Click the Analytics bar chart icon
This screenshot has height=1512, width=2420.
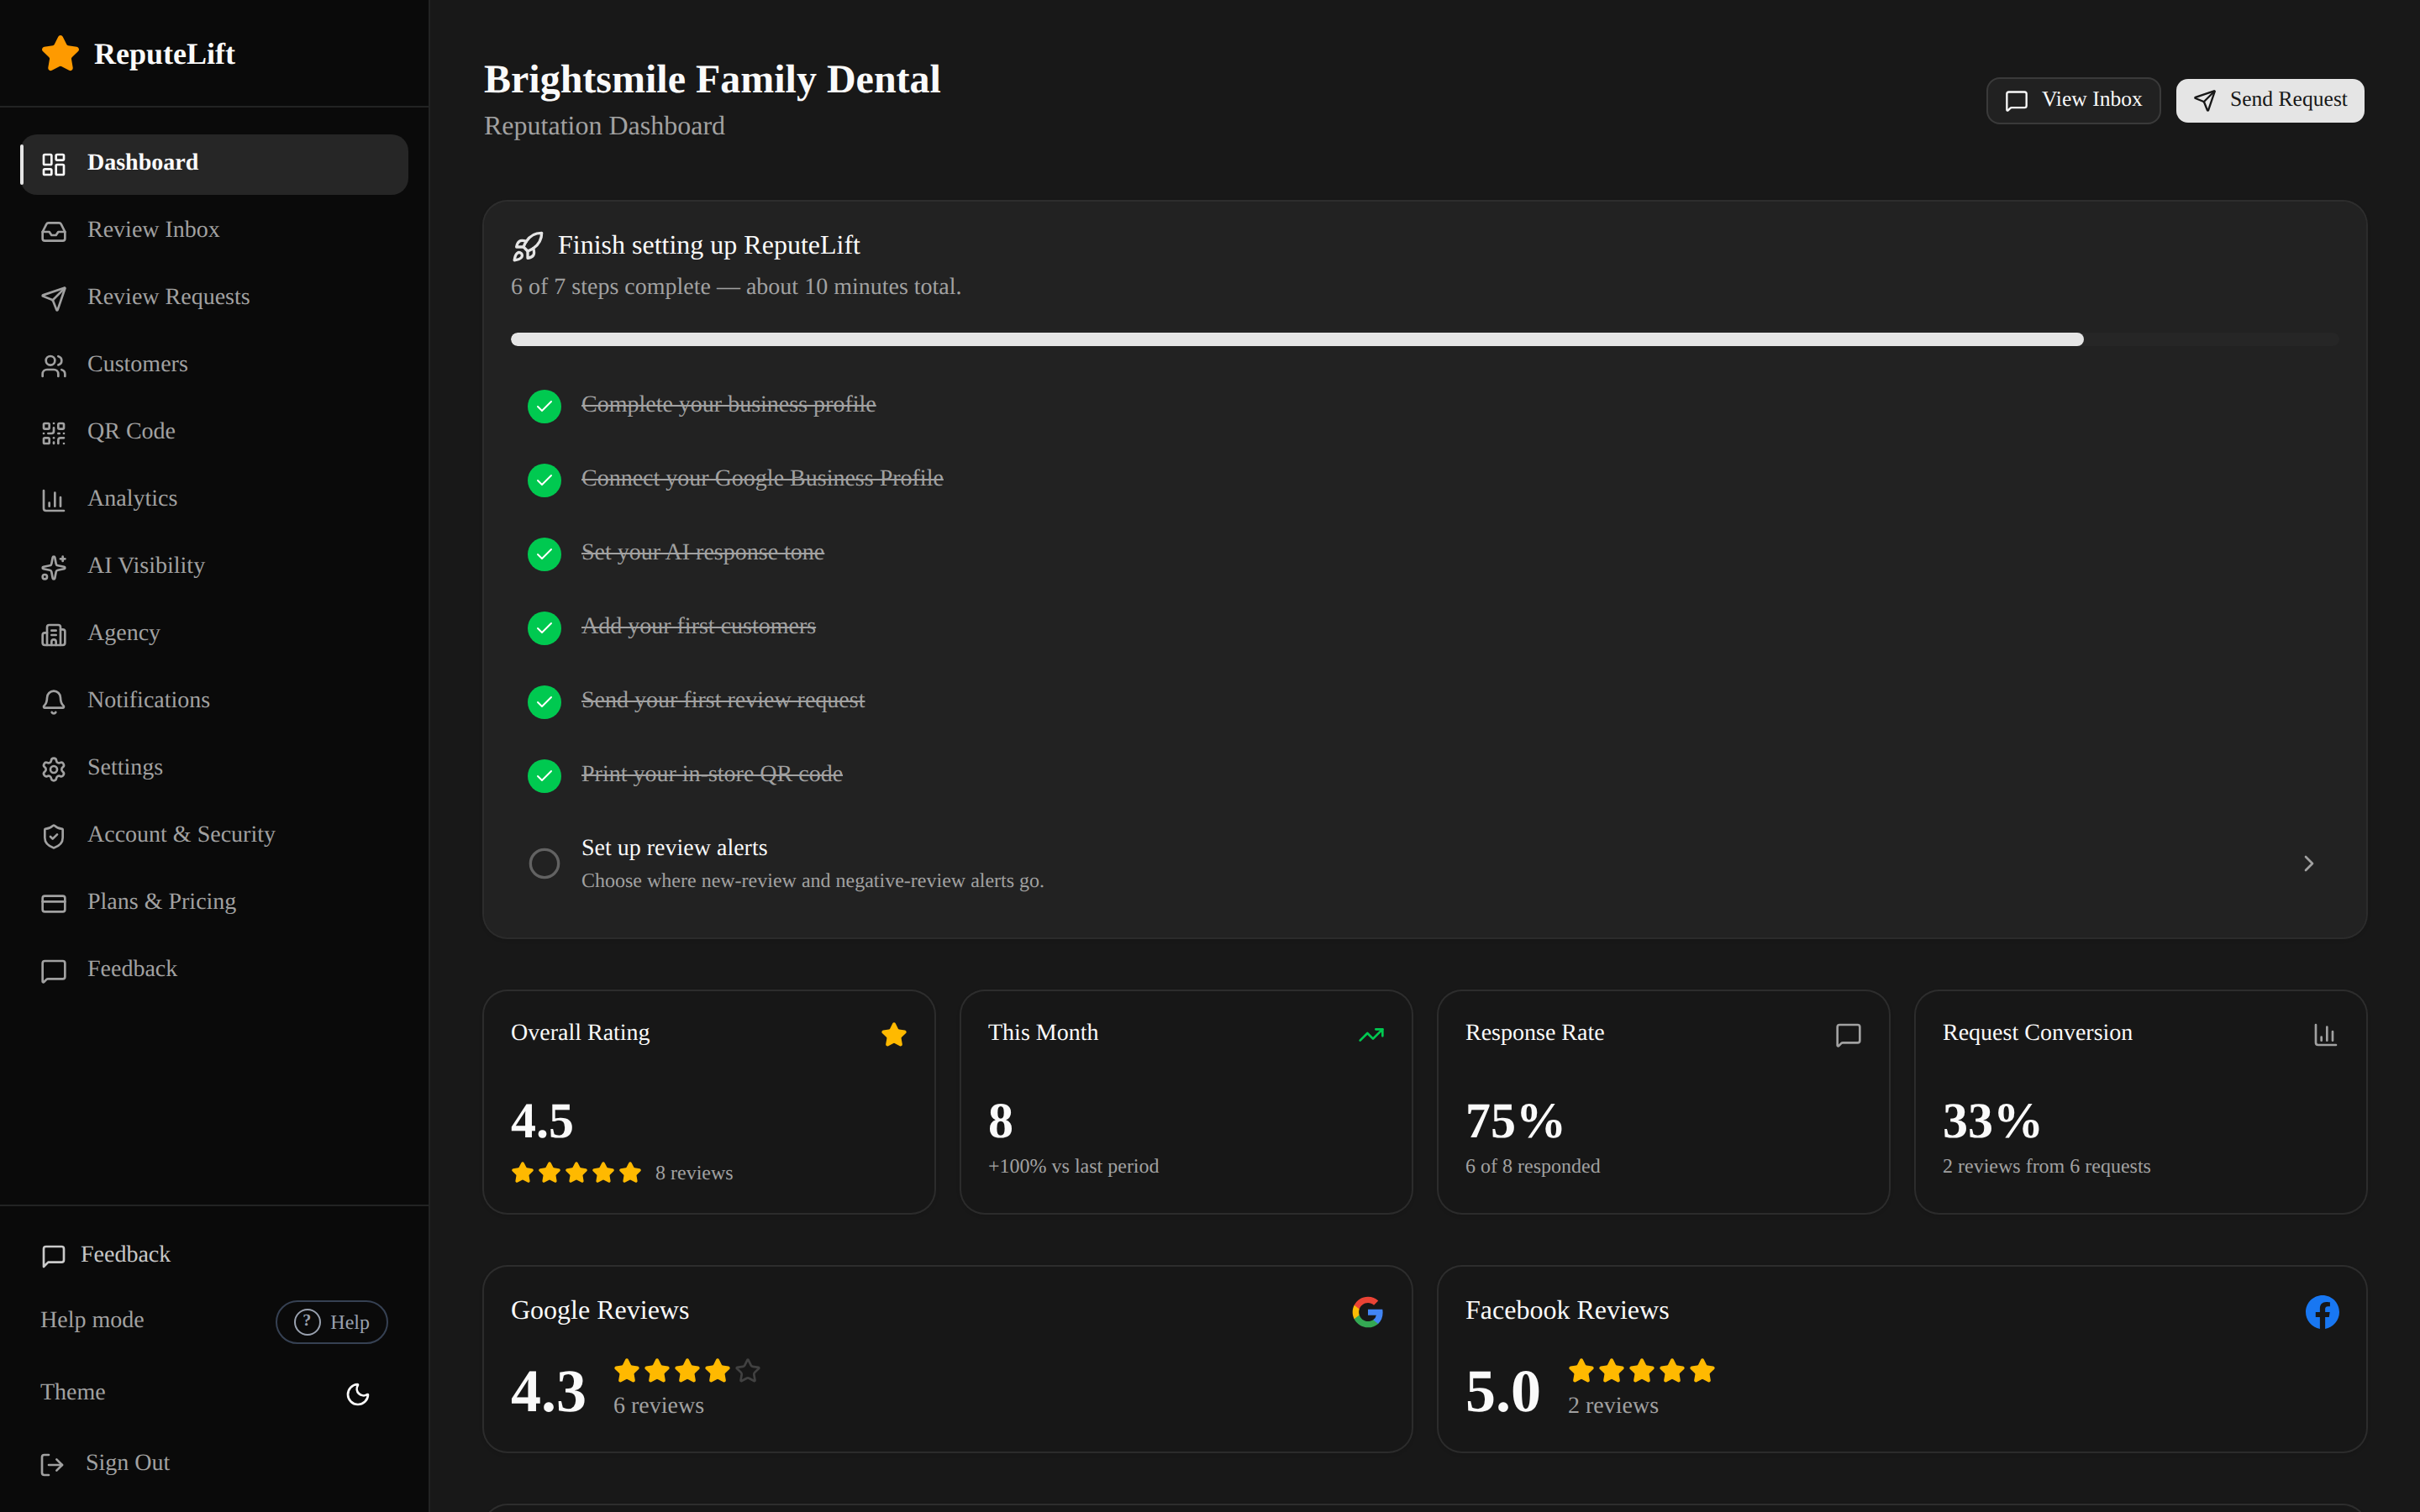(54, 499)
